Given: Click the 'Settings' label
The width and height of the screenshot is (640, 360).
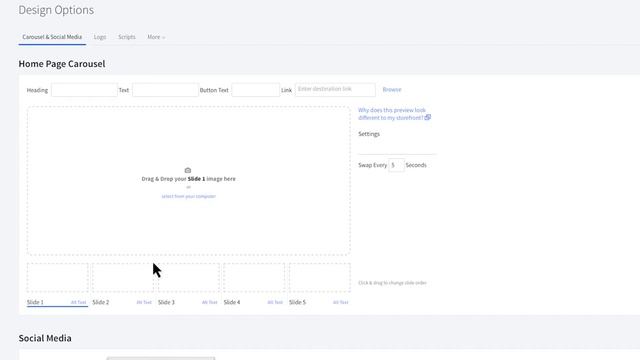Looking at the screenshot, I should (x=369, y=134).
